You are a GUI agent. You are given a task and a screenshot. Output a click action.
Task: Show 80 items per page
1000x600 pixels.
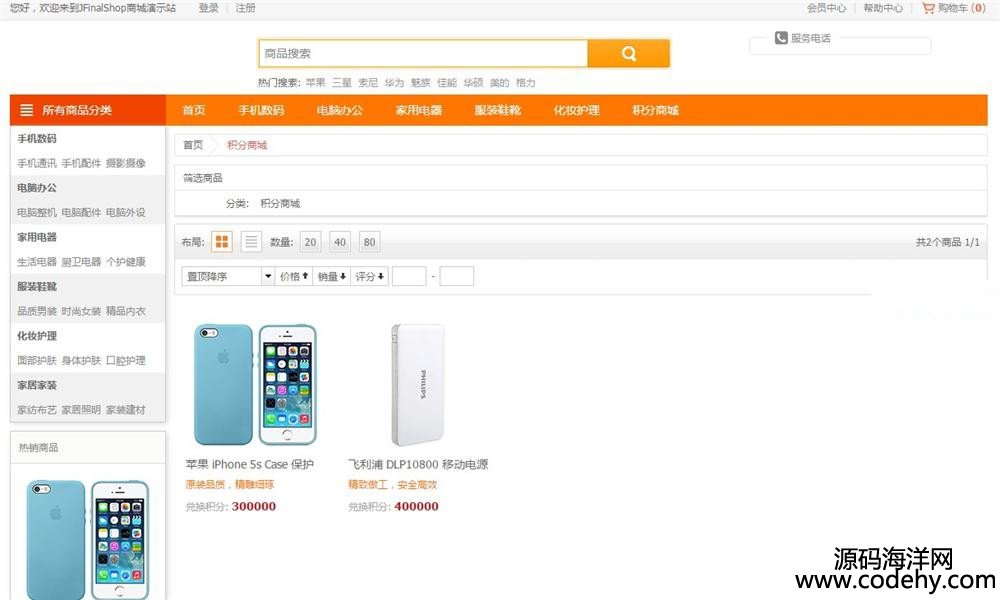369,242
